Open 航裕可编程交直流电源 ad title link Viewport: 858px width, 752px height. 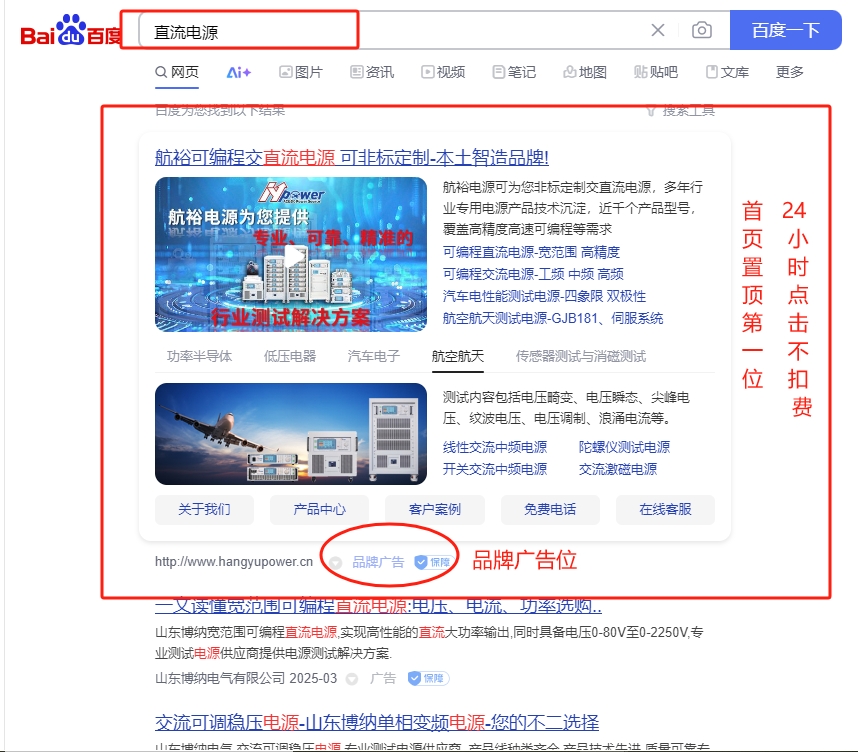click(351, 158)
